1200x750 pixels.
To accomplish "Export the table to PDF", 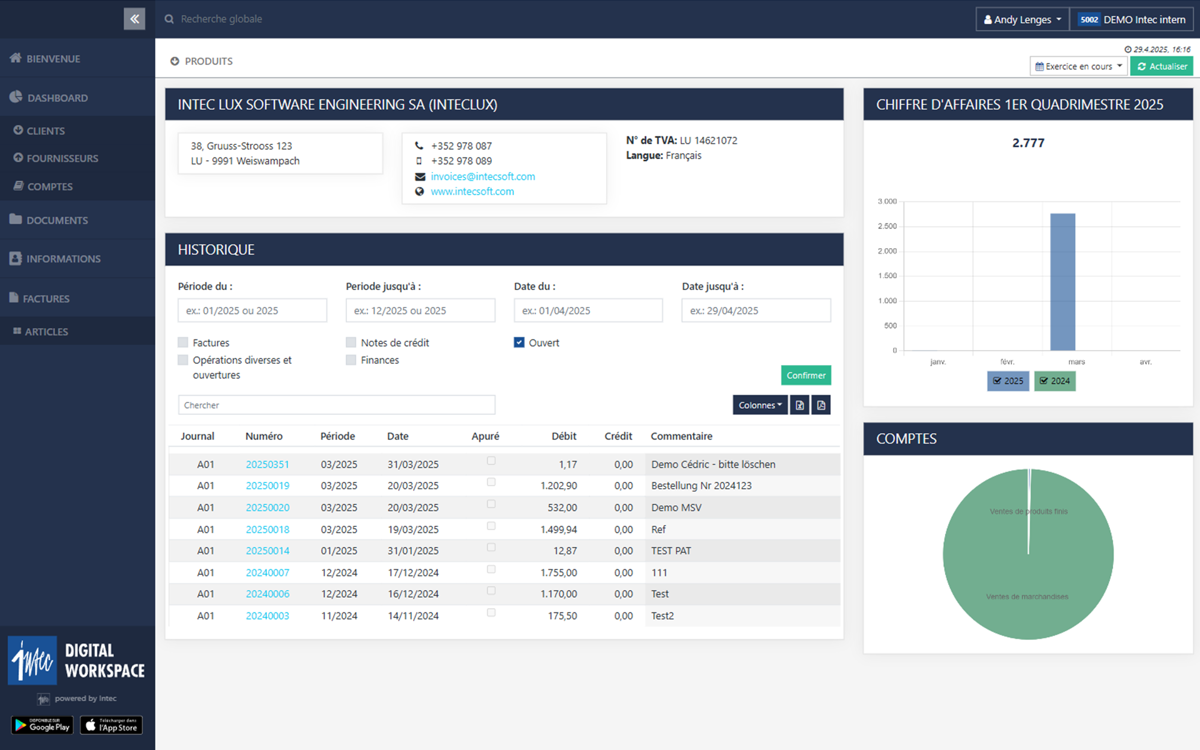I will (821, 405).
